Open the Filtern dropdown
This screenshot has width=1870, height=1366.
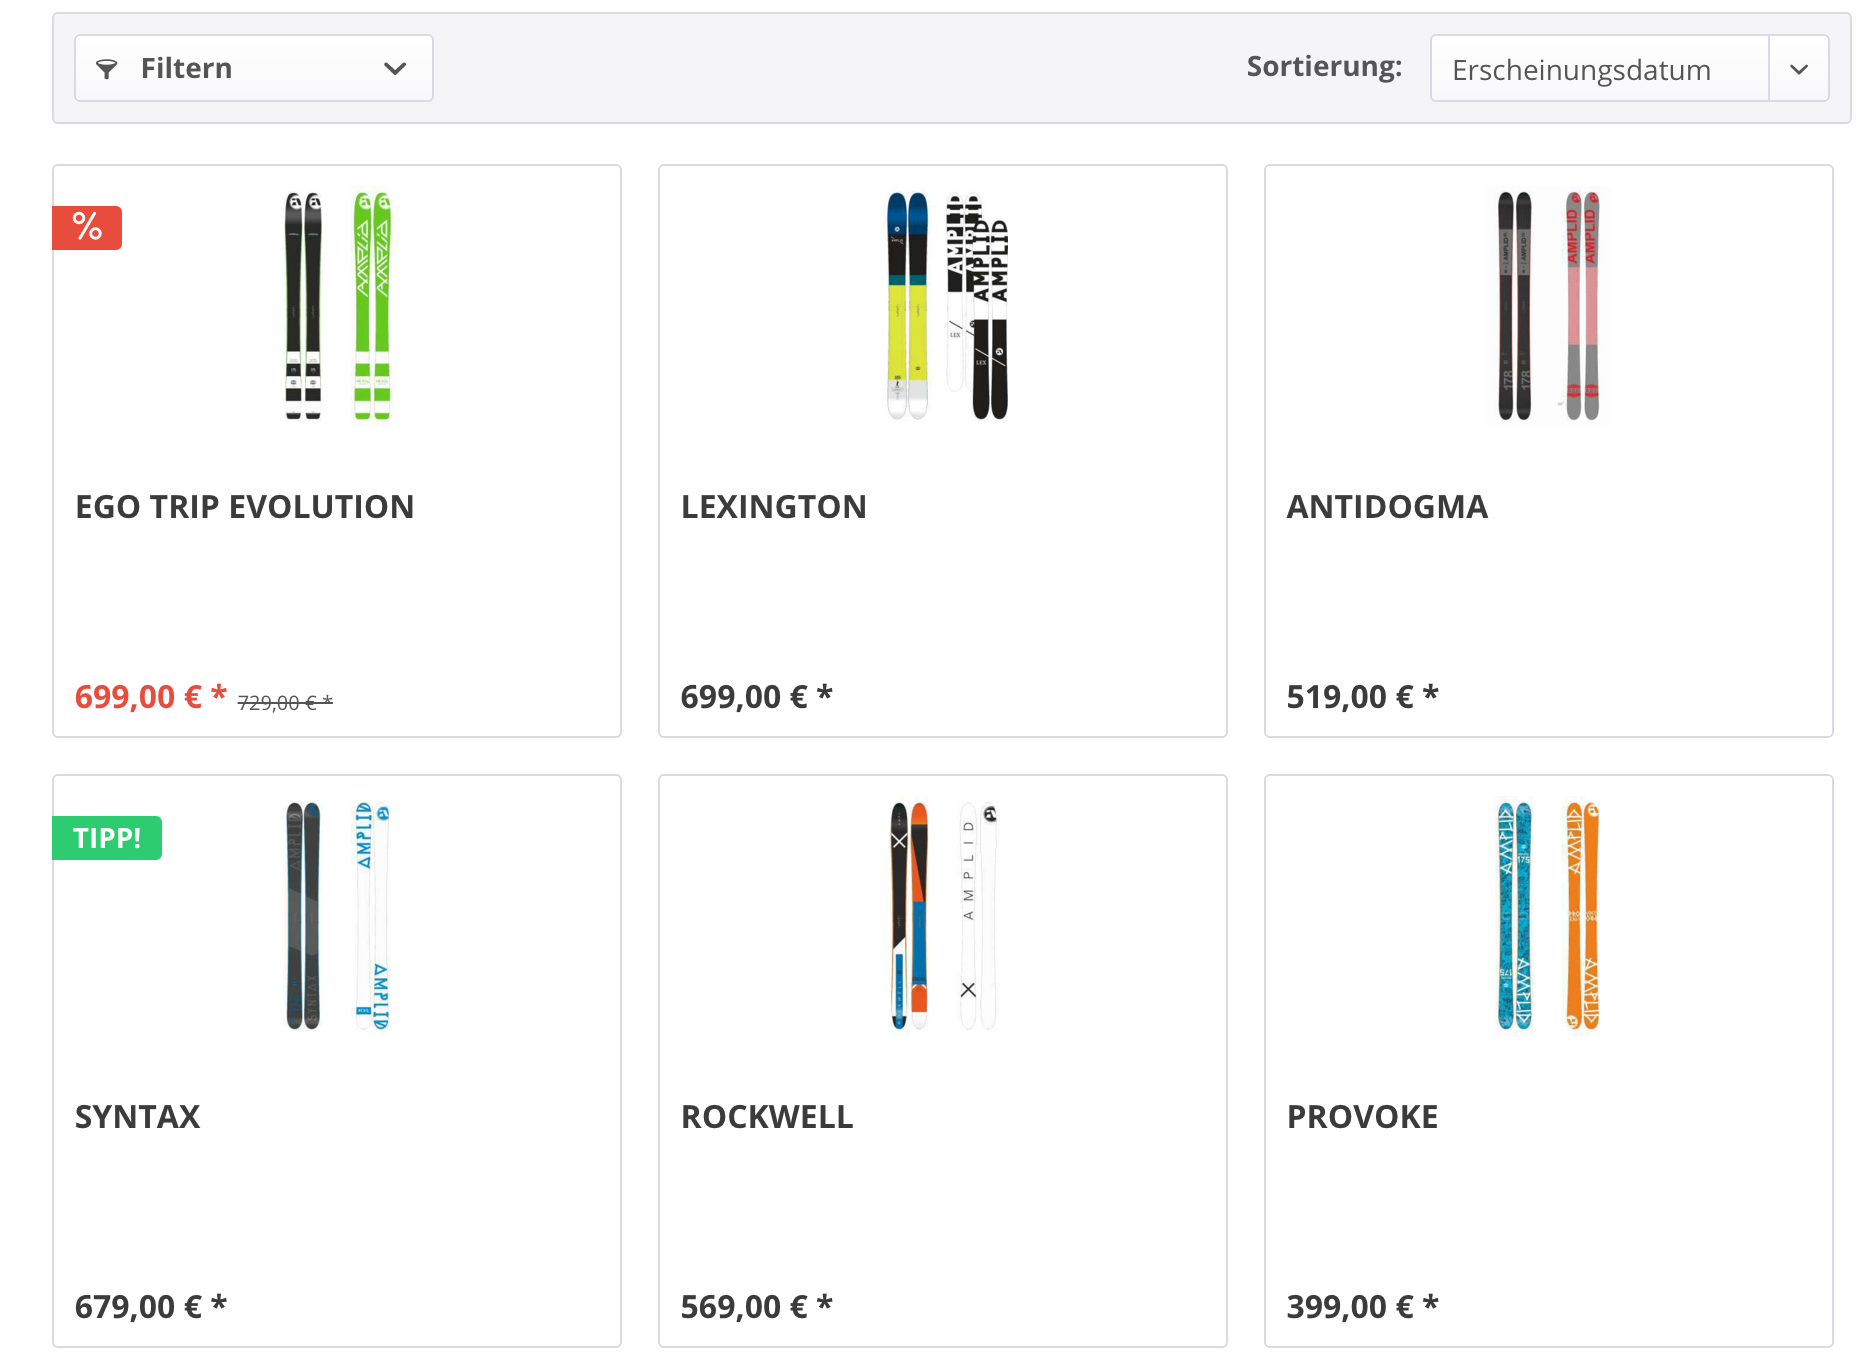[254, 68]
